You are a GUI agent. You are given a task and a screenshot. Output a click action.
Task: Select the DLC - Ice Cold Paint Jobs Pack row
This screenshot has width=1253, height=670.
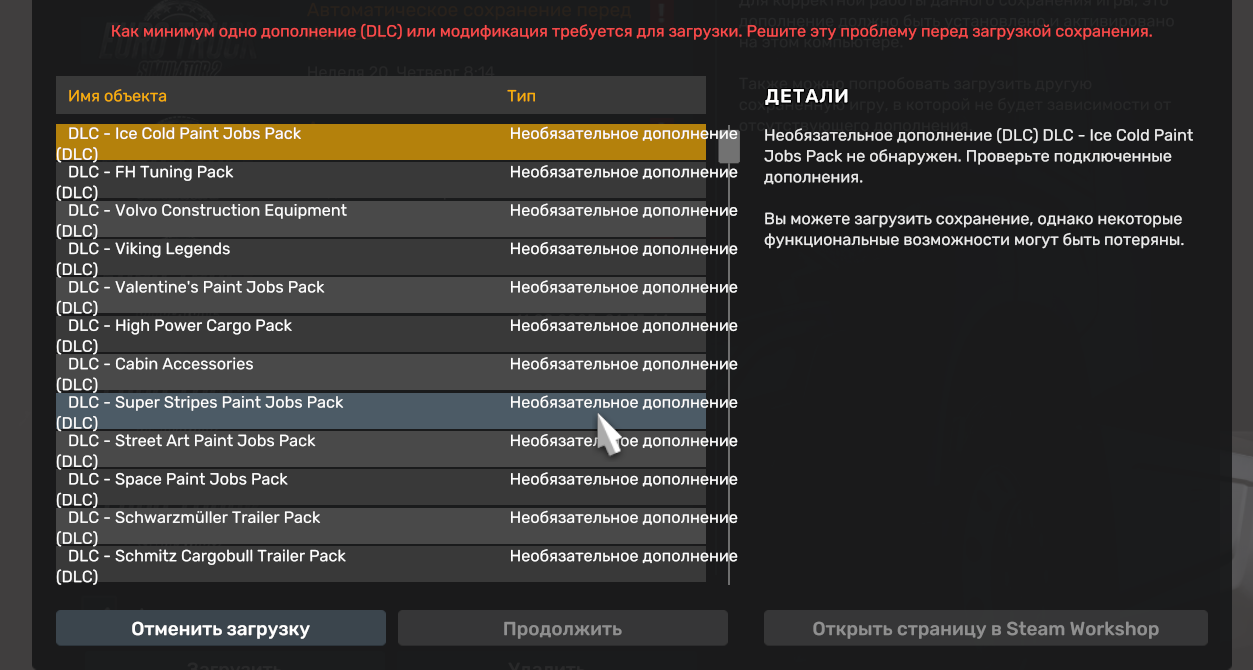coord(381,142)
